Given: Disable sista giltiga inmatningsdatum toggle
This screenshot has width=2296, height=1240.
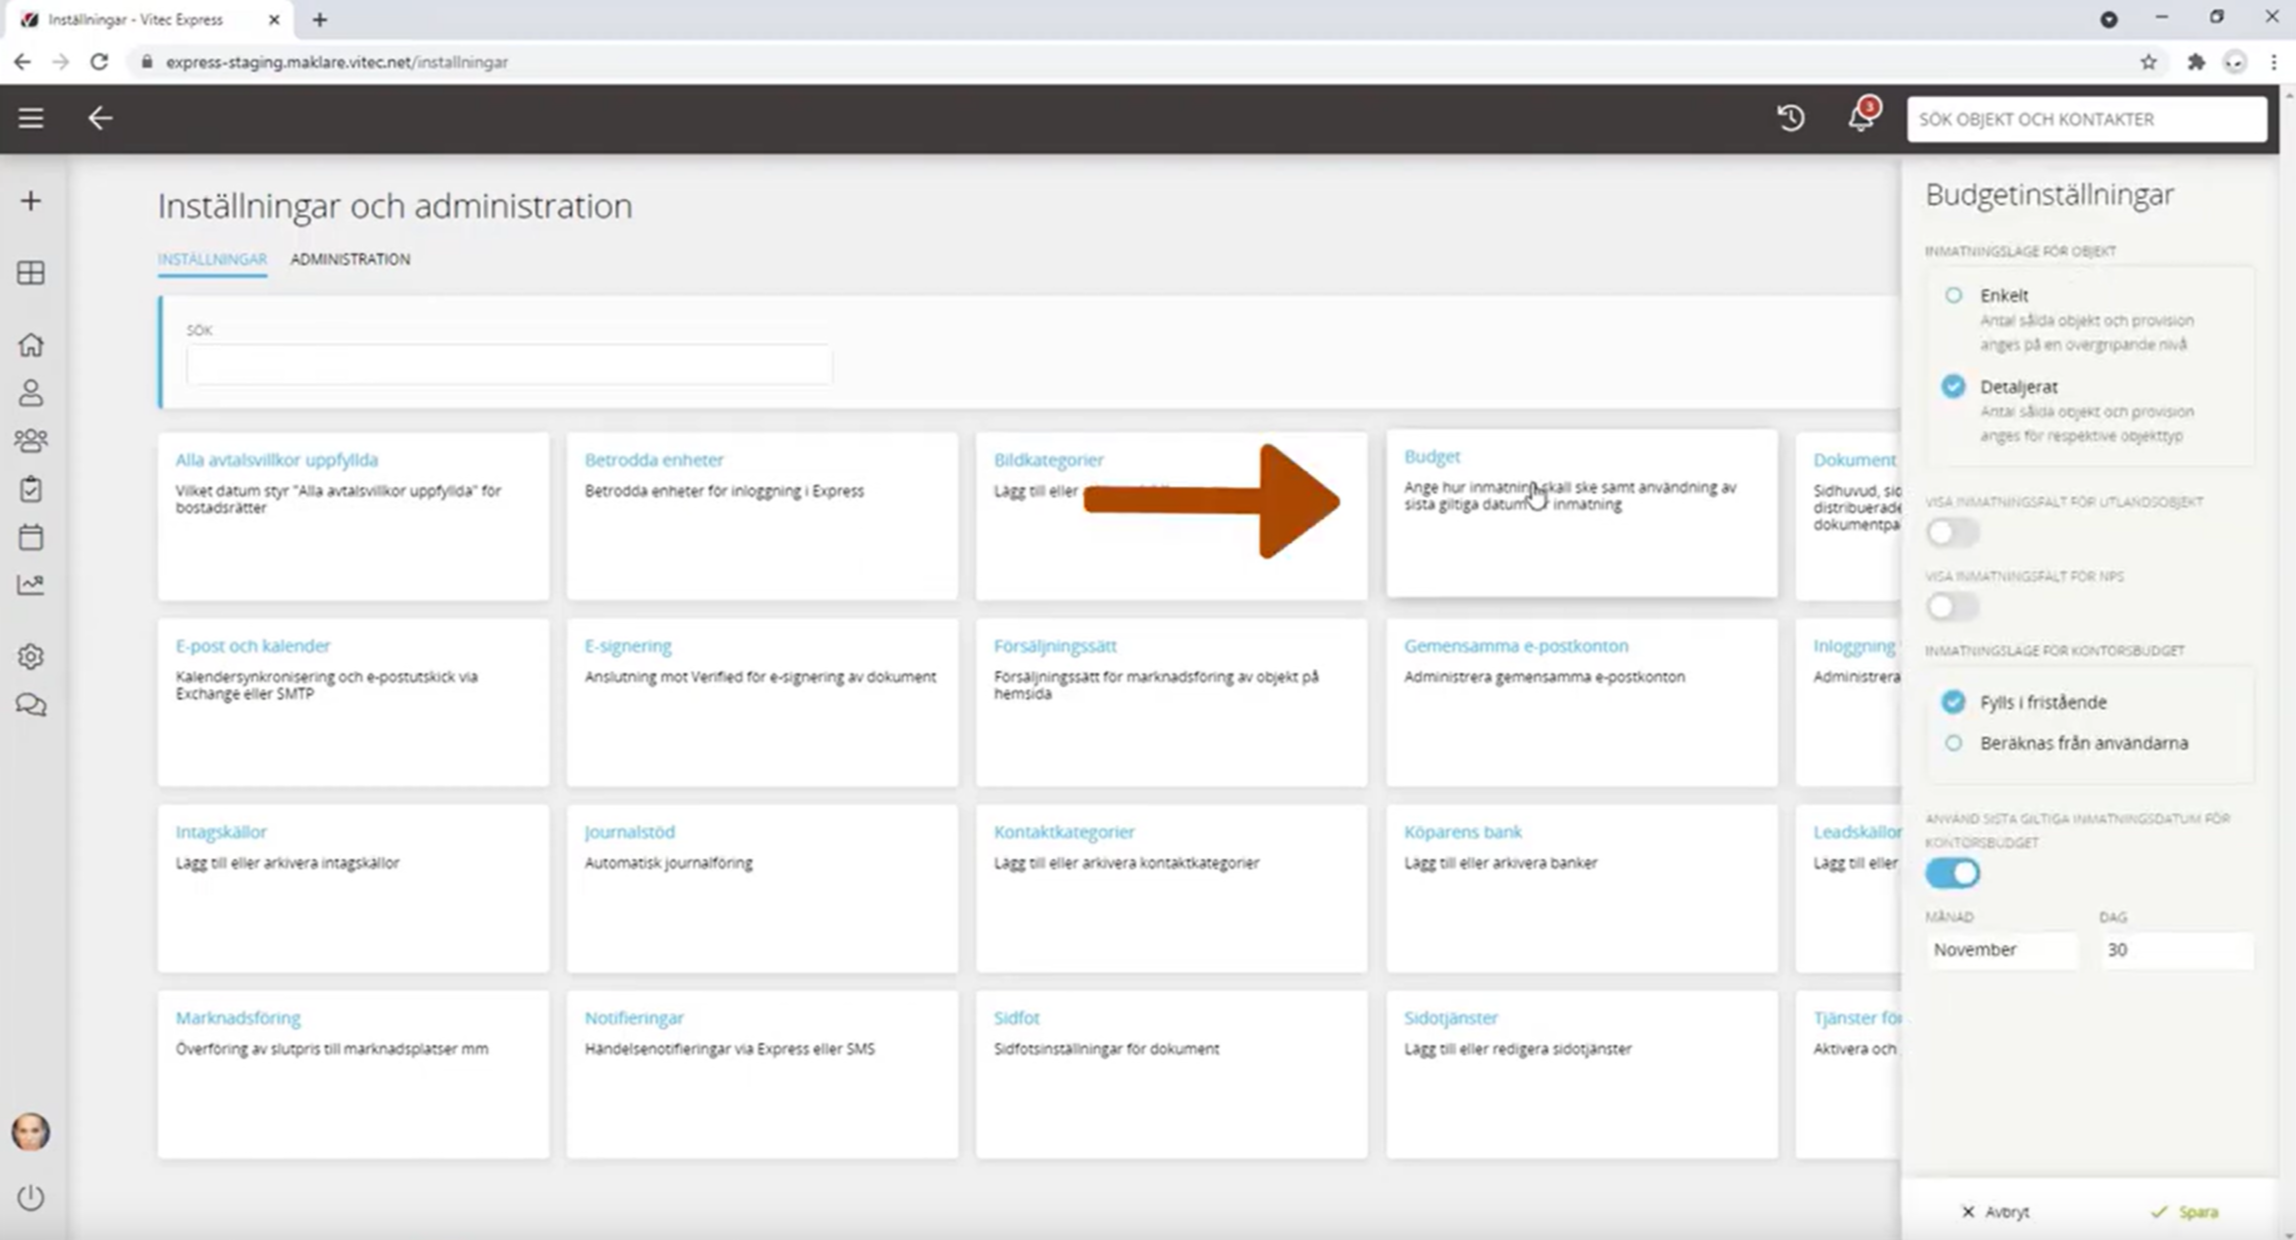Looking at the screenshot, I should coord(1951,873).
